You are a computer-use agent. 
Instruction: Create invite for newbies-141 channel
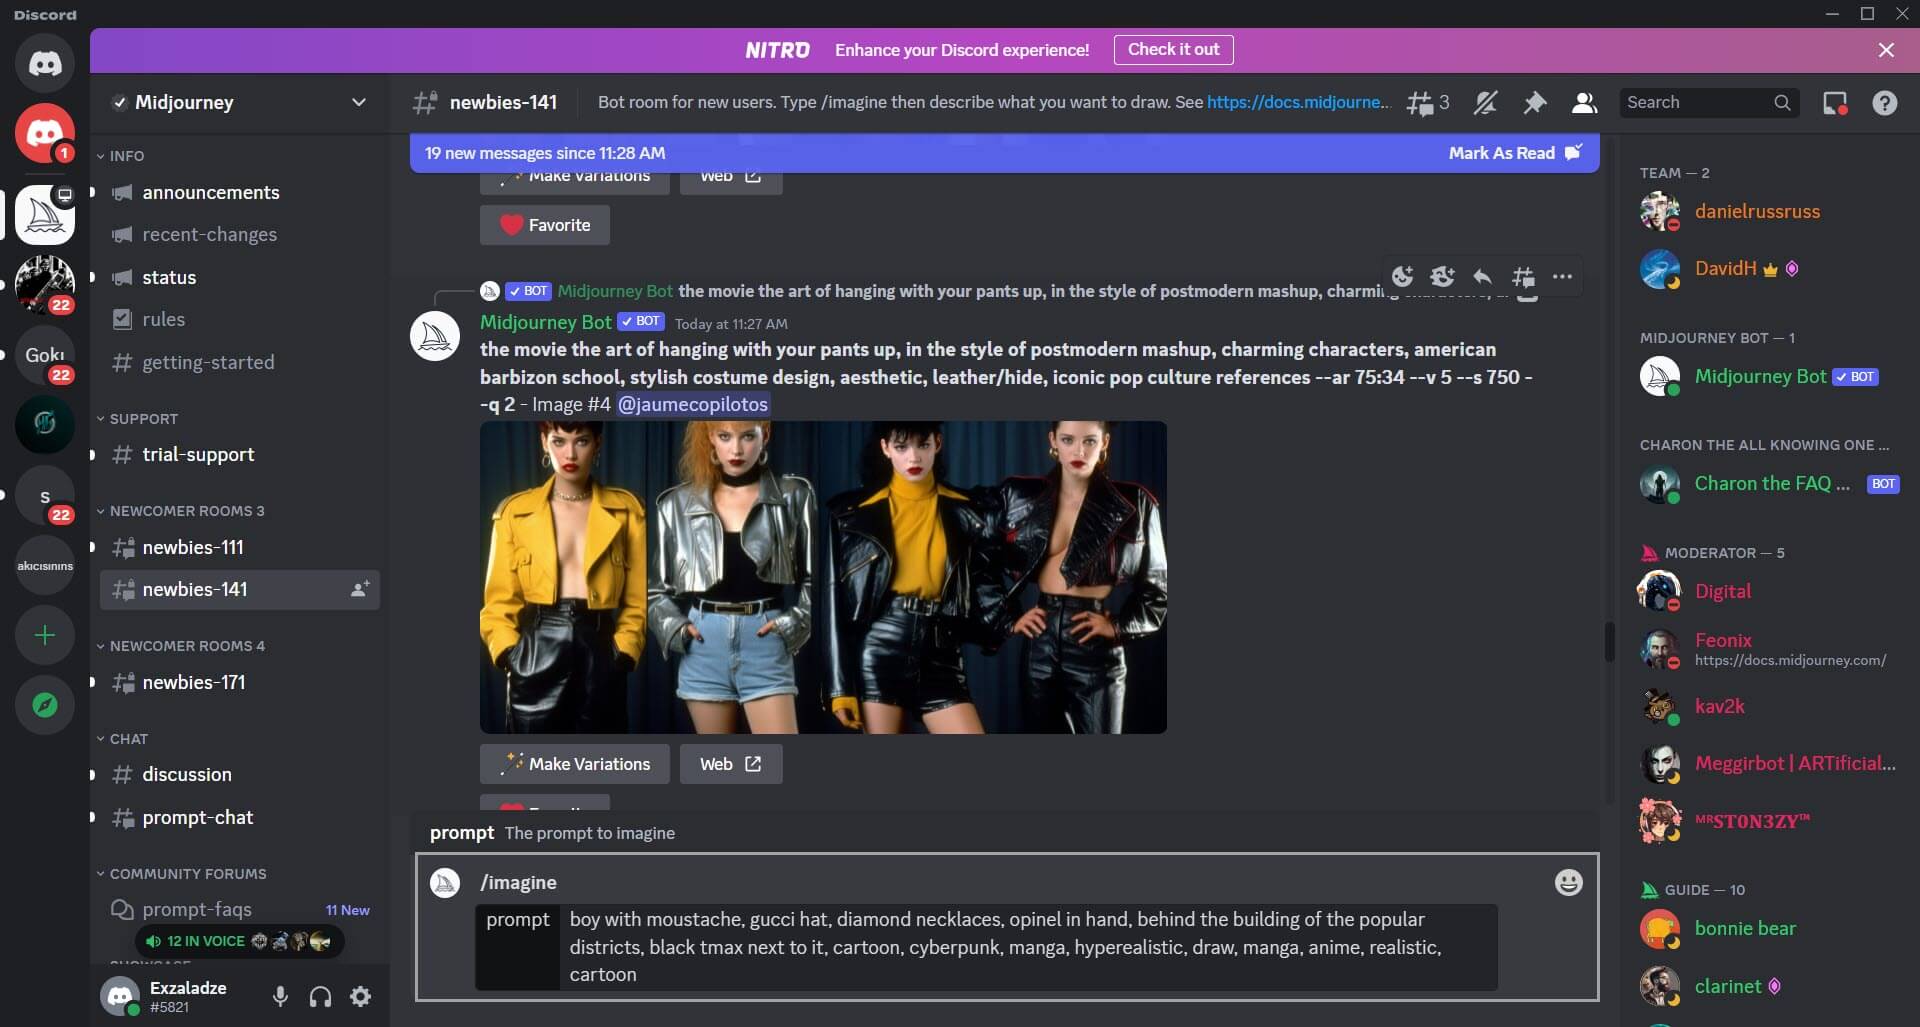pyautogui.click(x=360, y=589)
